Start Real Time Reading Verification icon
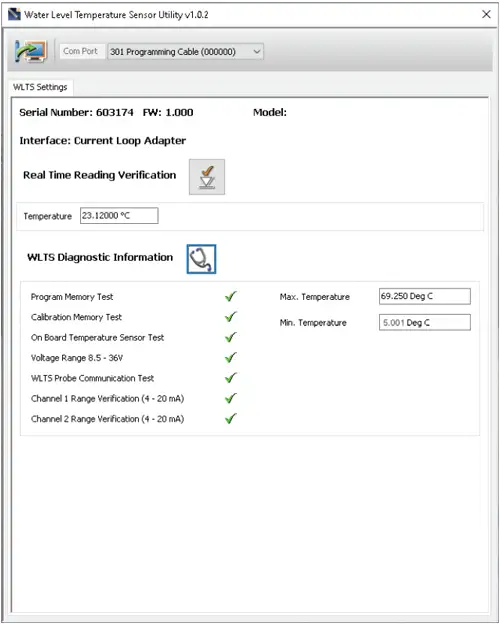 pos(207,177)
